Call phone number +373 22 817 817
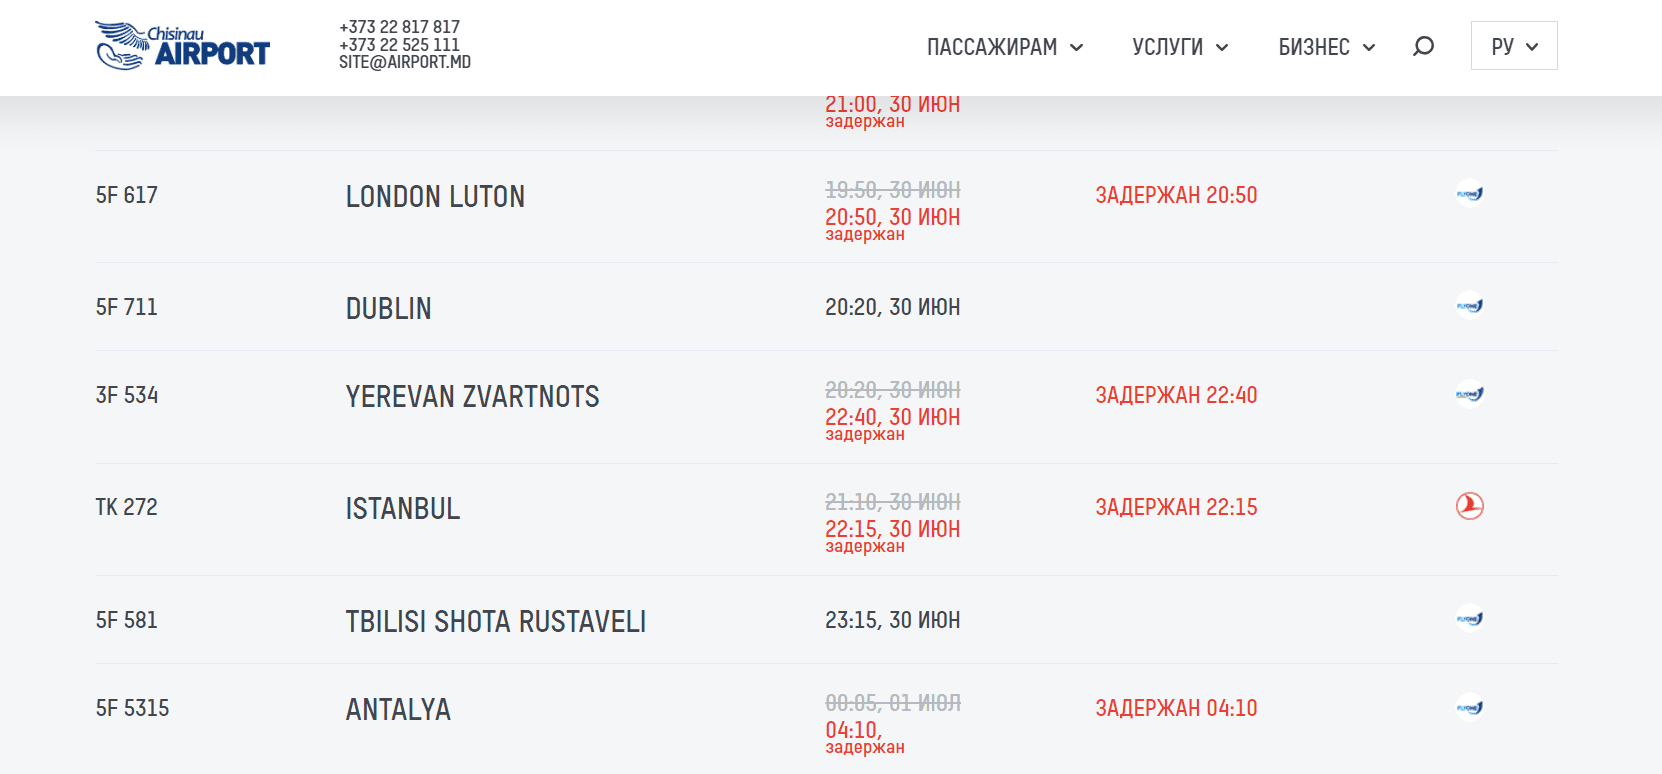Viewport: 1662px width, 774px height. (399, 27)
